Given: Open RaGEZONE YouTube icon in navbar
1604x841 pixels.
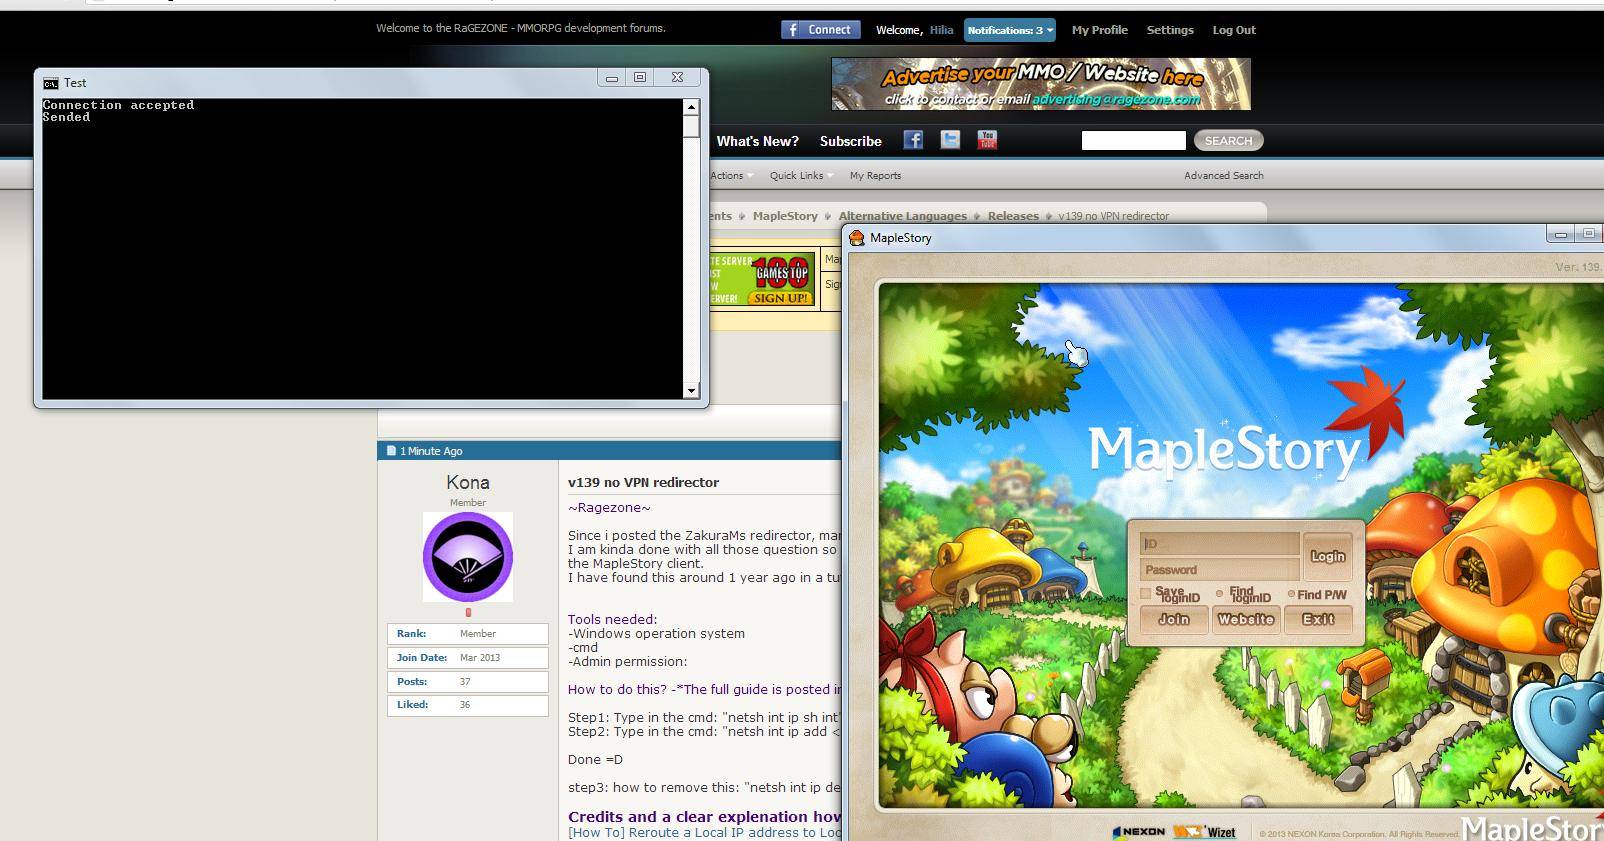Looking at the screenshot, I should (x=987, y=140).
